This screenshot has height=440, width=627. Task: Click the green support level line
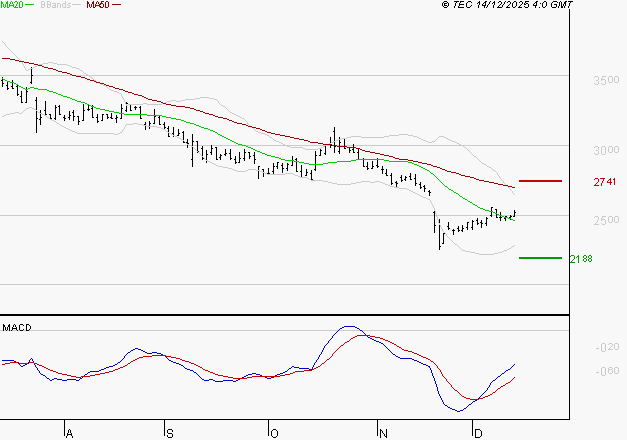[x=540, y=258]
